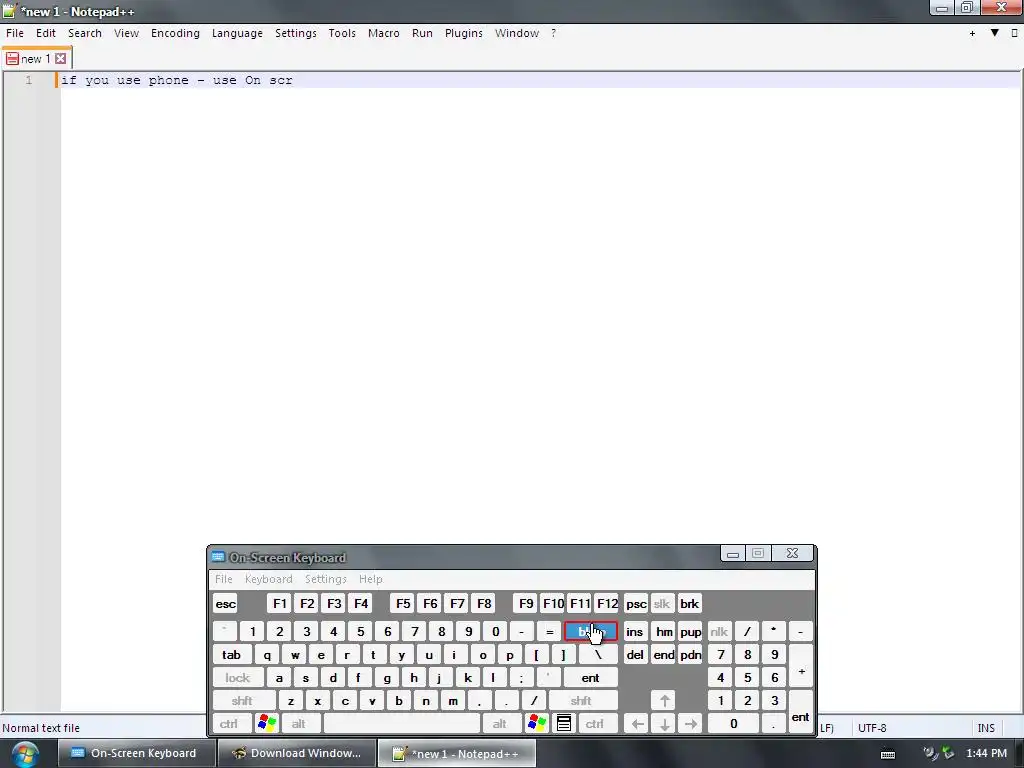The width and height of the screenshot is (1024, 768).
Task: Open the View menu
Action: pyautogui.click(x=126, y=33)
